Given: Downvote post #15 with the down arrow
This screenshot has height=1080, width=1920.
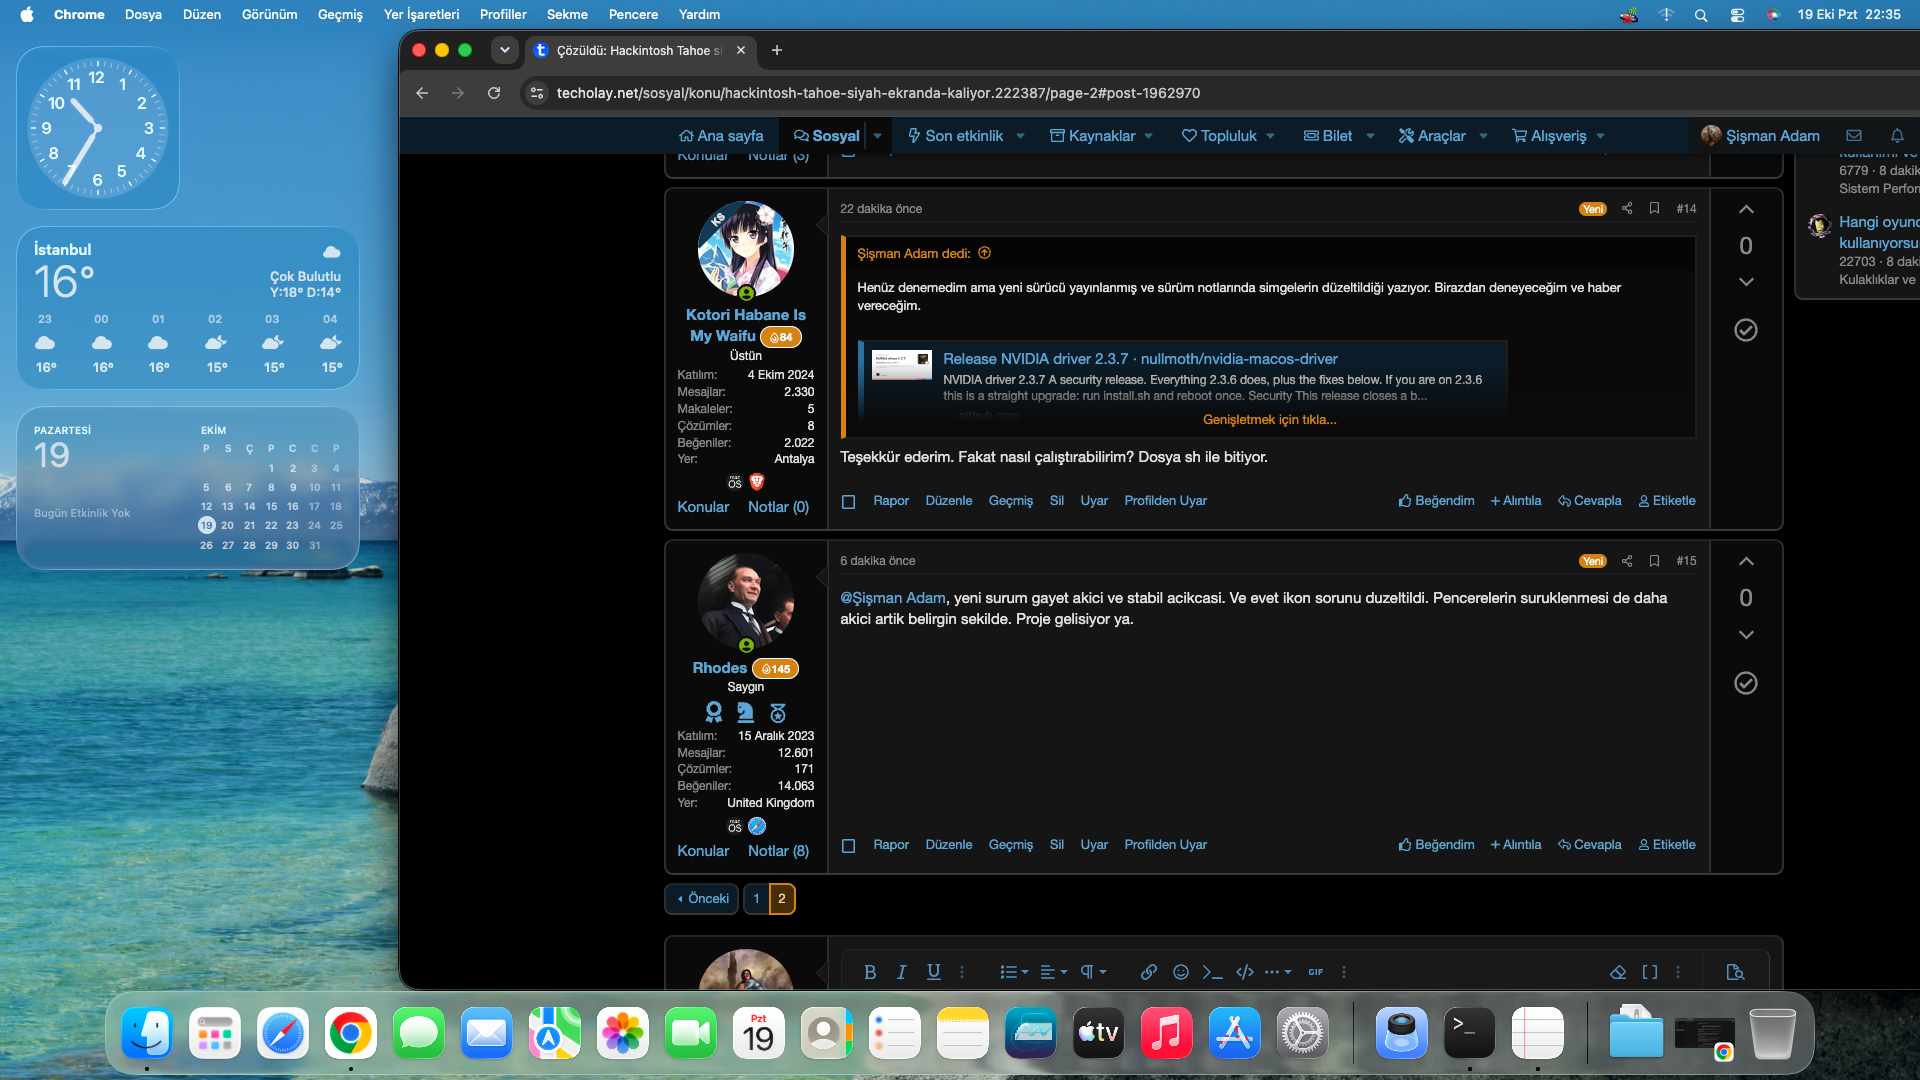Looking at the screenshot, I should [x=1746, y=635].
